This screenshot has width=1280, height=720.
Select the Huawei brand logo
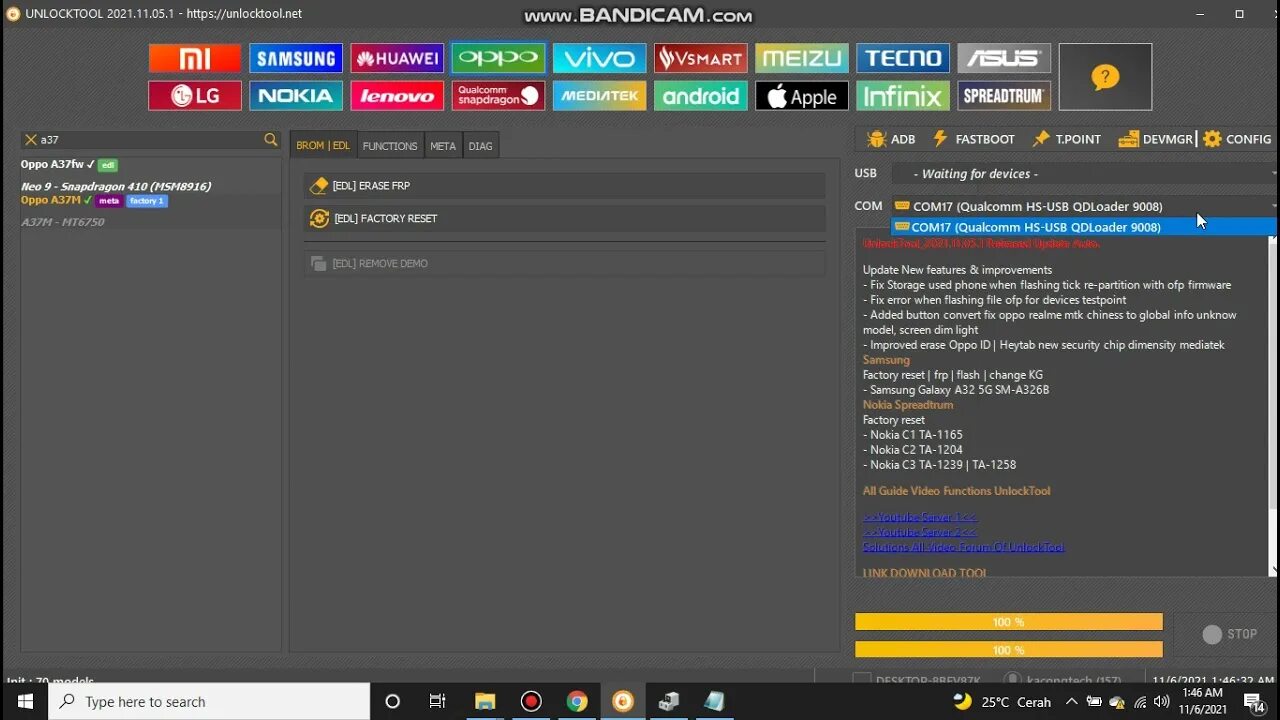[x=397, y=58]
